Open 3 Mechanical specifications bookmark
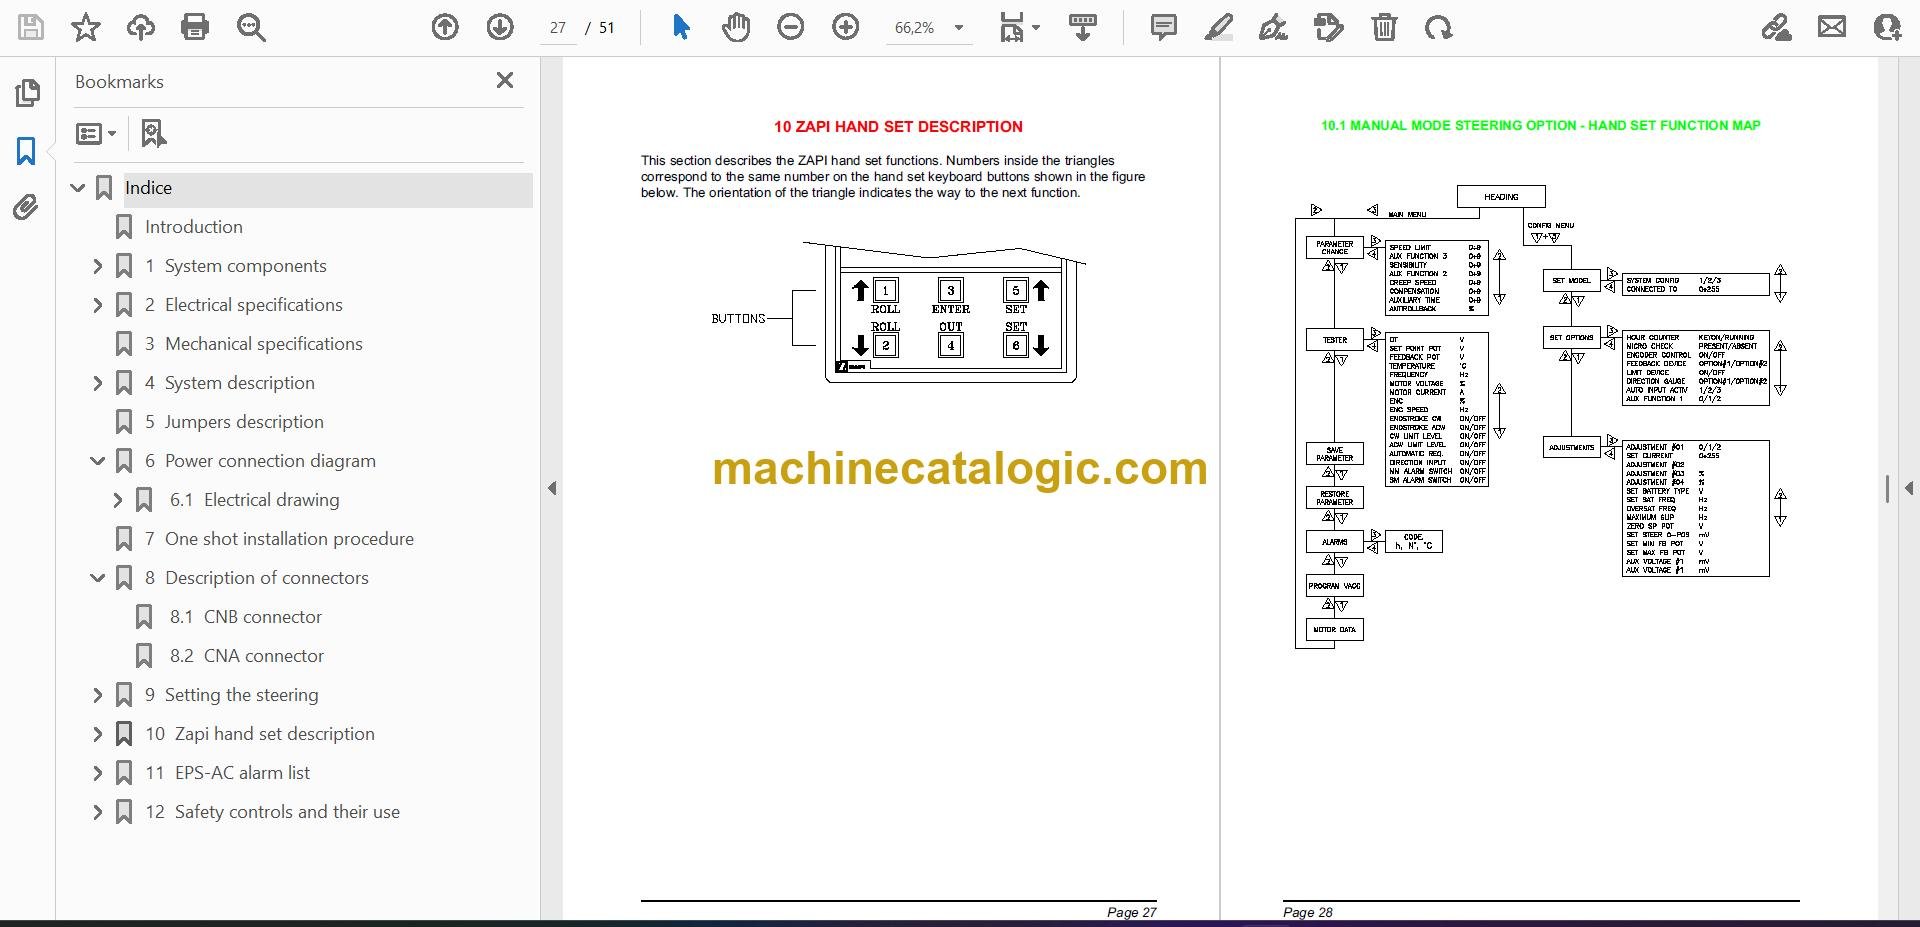This screenshot has width=1920, height=927. (254, 344)
